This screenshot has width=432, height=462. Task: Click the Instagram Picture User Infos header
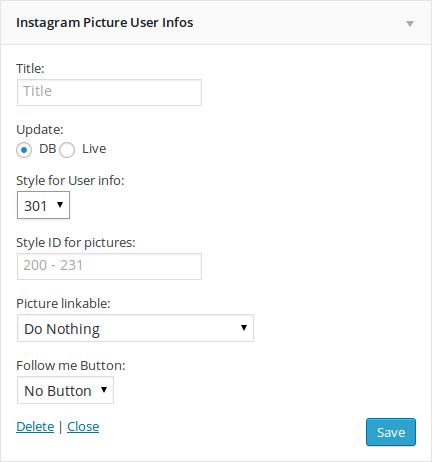(105, 23)
